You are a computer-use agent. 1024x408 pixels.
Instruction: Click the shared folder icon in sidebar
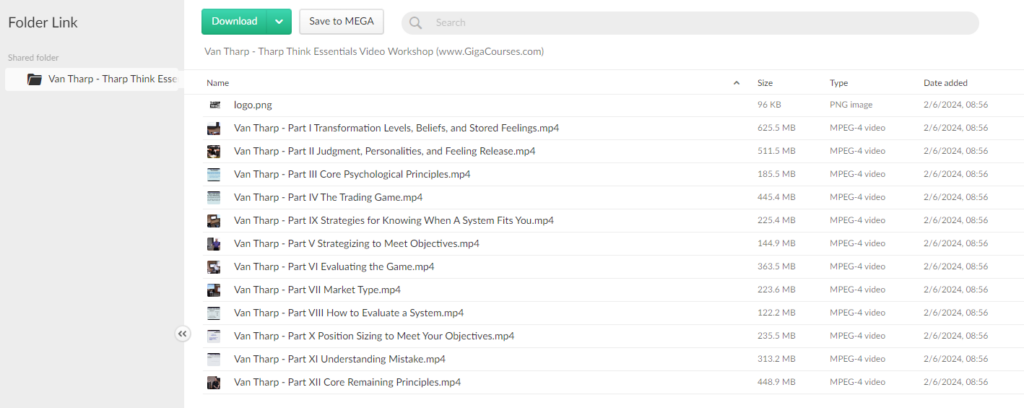[35, 79]
